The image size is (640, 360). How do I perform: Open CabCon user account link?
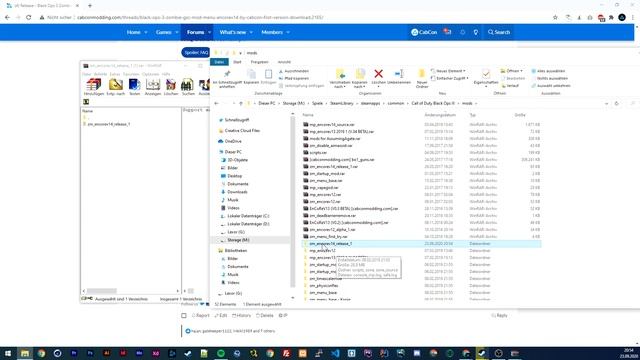pos(424,32)
